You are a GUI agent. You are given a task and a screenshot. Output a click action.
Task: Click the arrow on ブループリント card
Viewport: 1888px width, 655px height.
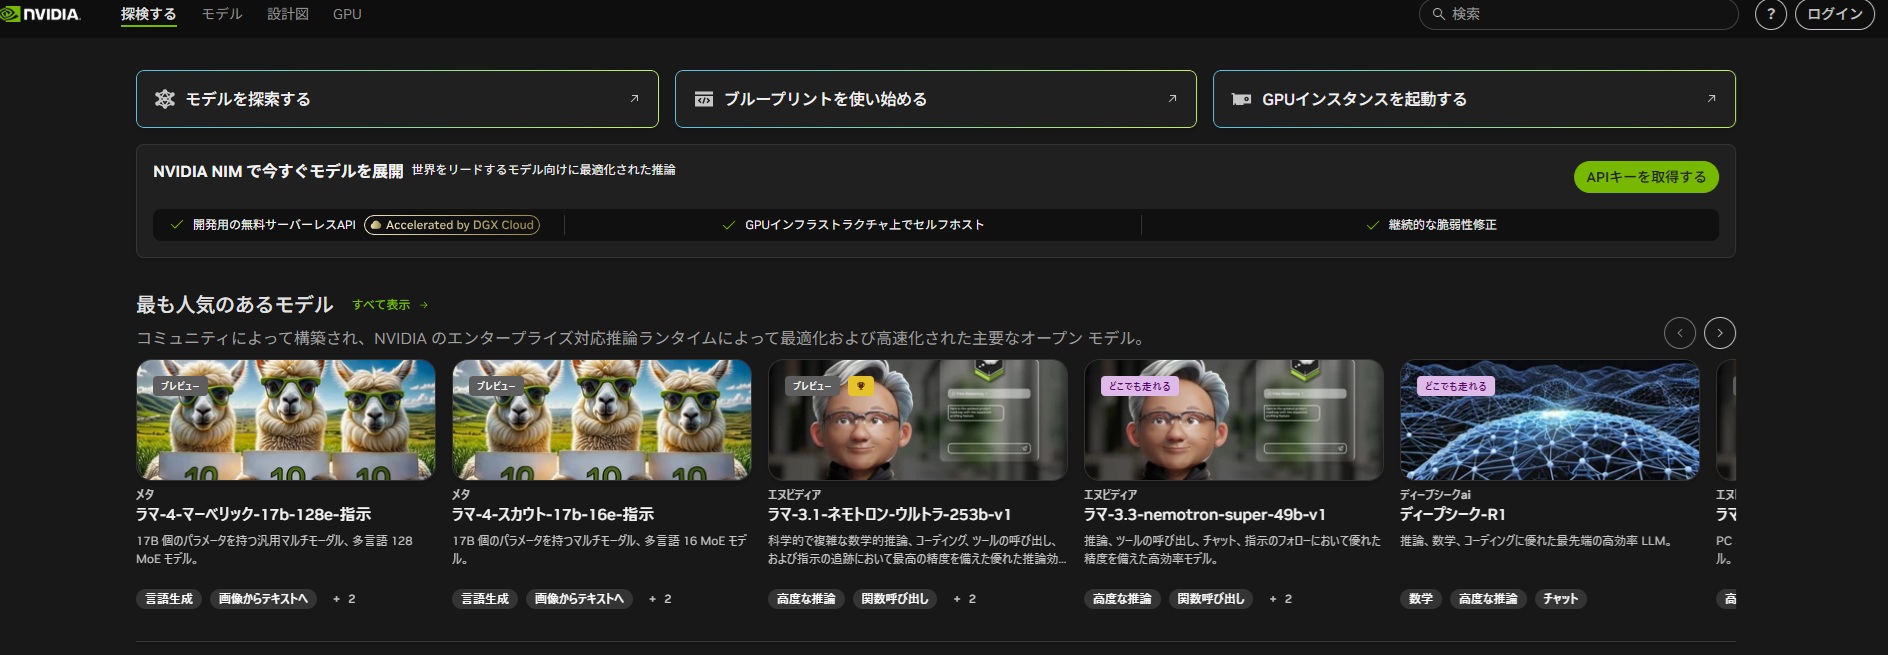[x=1172, y=98]
